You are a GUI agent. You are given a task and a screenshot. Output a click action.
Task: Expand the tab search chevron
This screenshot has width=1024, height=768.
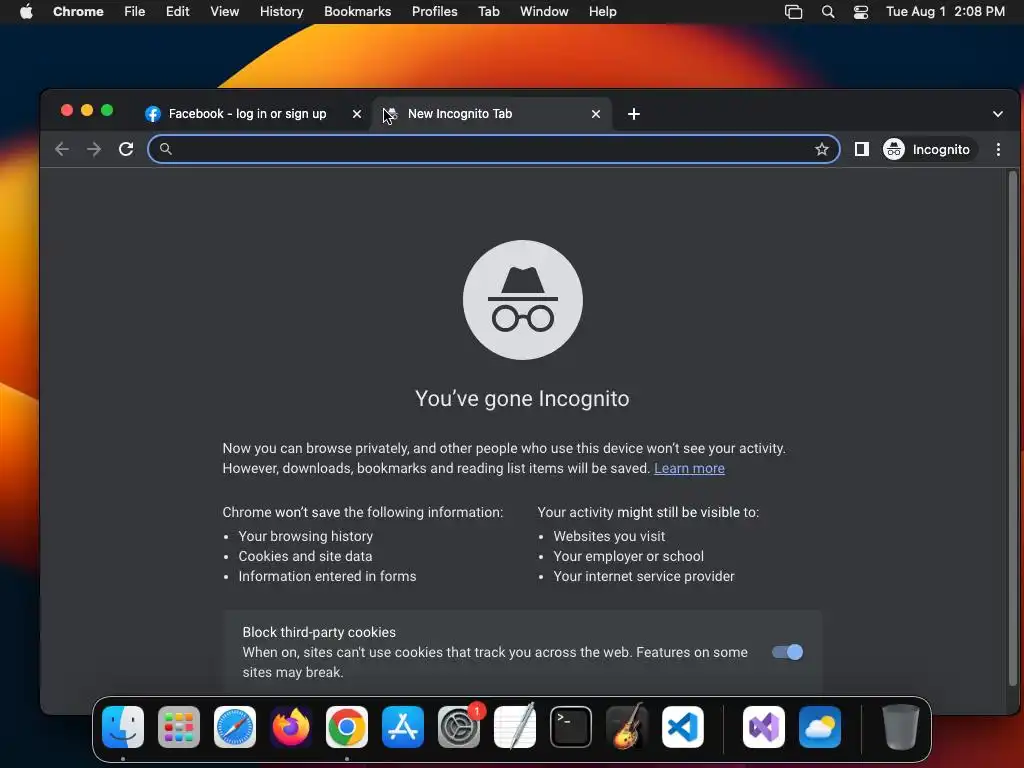coord(997,114)
